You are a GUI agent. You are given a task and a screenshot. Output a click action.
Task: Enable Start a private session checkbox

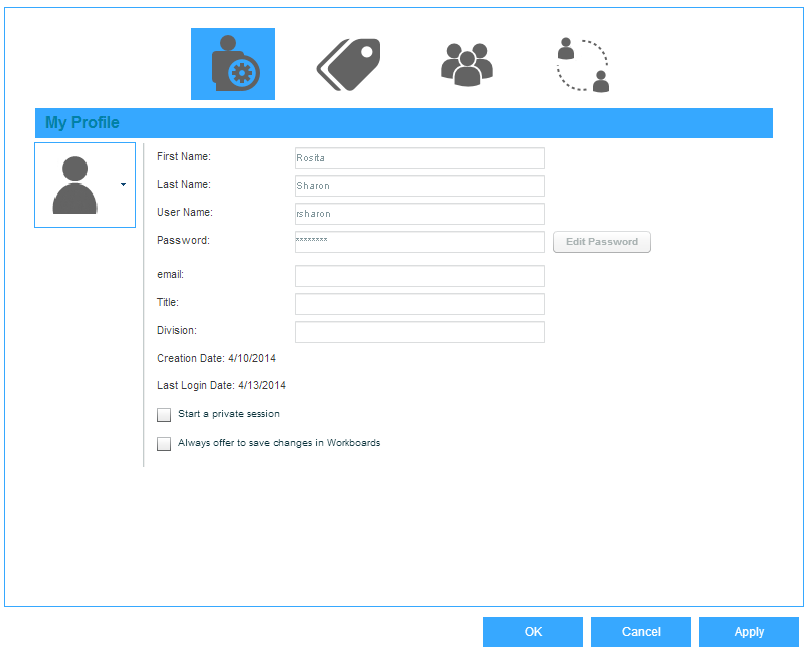click(164, 415)
